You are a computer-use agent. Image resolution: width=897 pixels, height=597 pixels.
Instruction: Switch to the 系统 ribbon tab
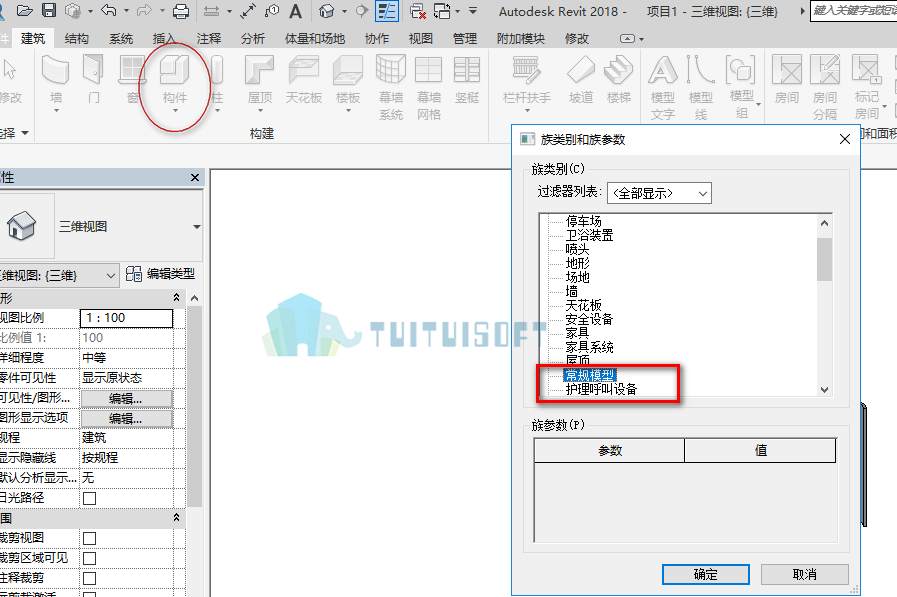pyautogui.click(x=121, y=38)
